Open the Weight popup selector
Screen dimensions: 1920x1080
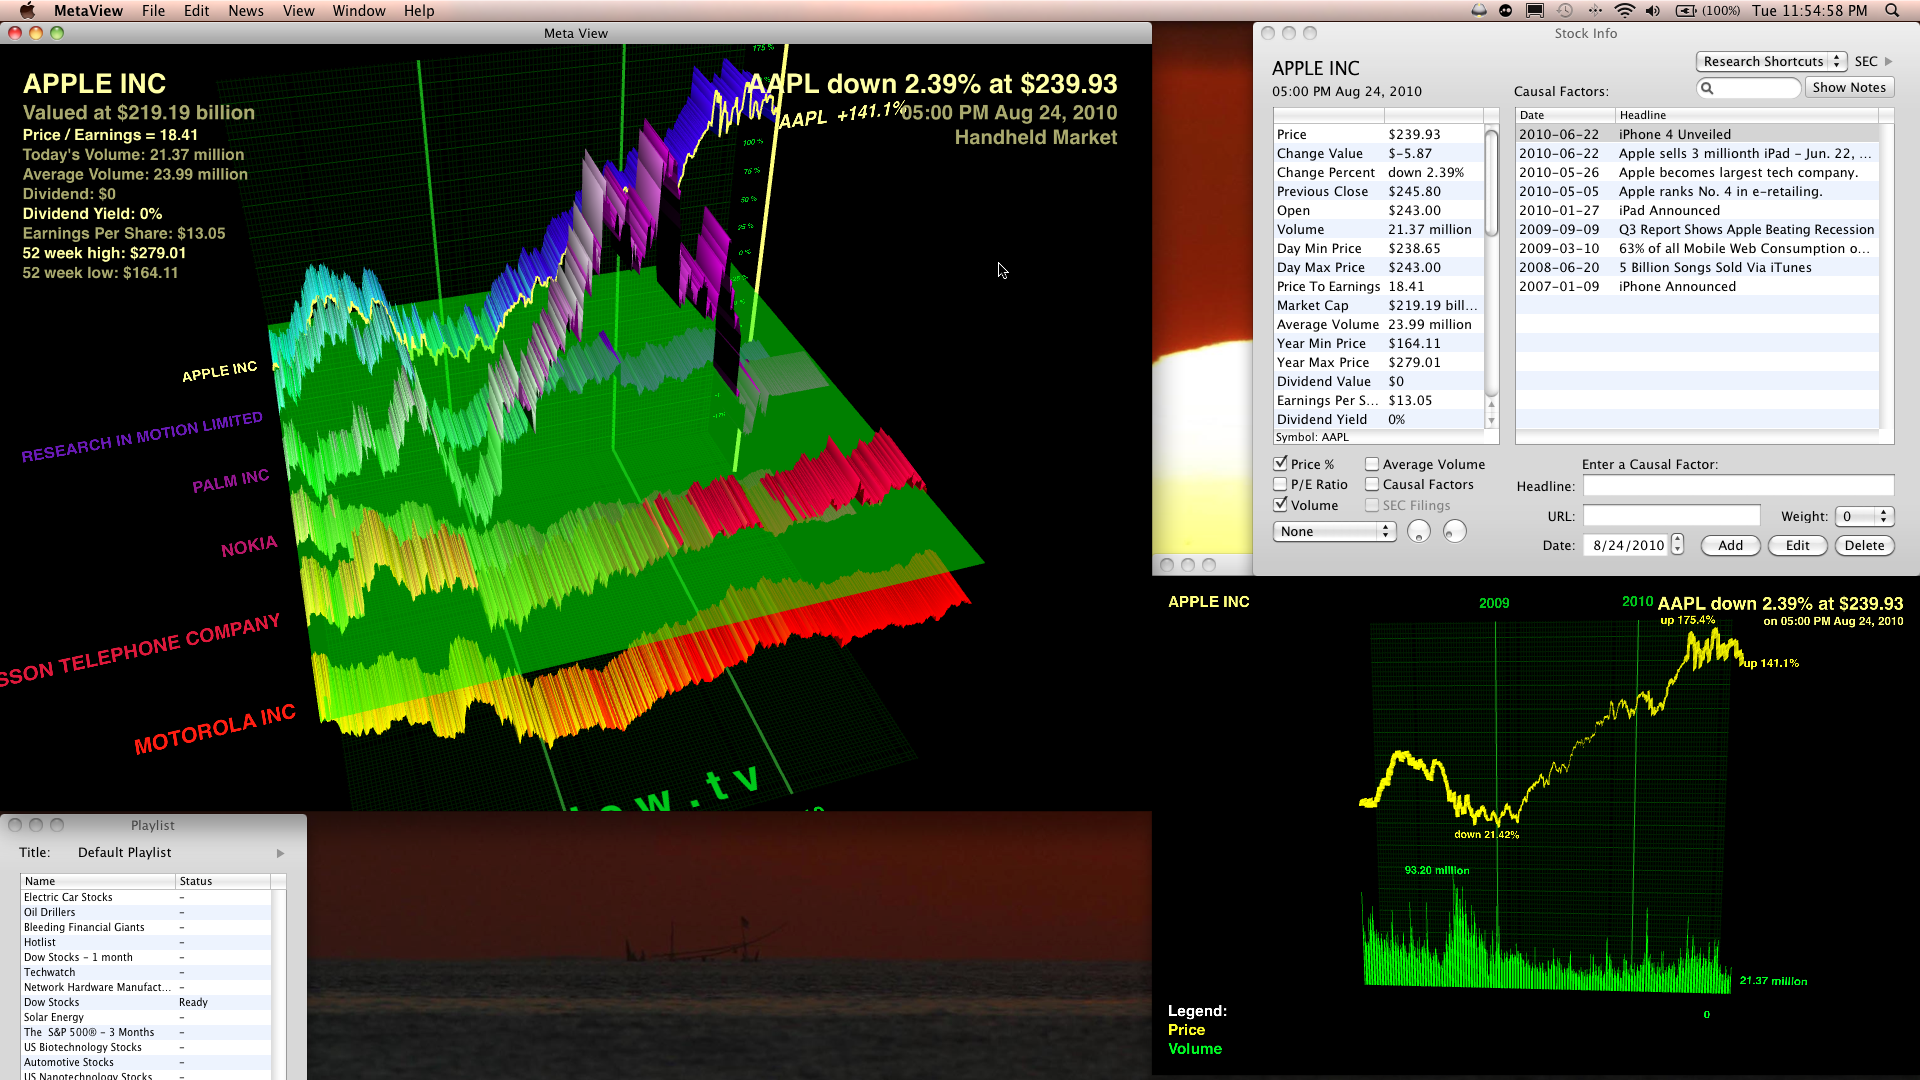(x=1866, y=517)
